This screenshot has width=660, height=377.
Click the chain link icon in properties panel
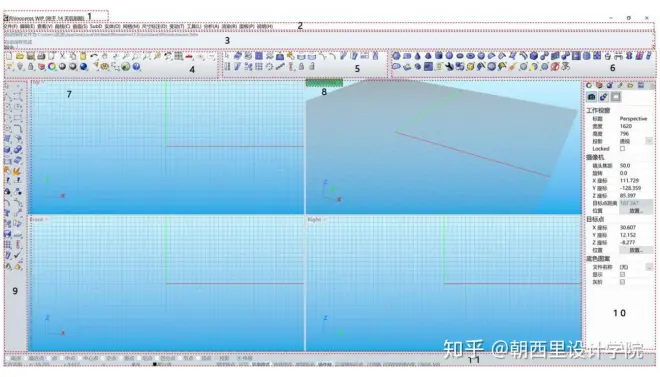coord(604,97)
